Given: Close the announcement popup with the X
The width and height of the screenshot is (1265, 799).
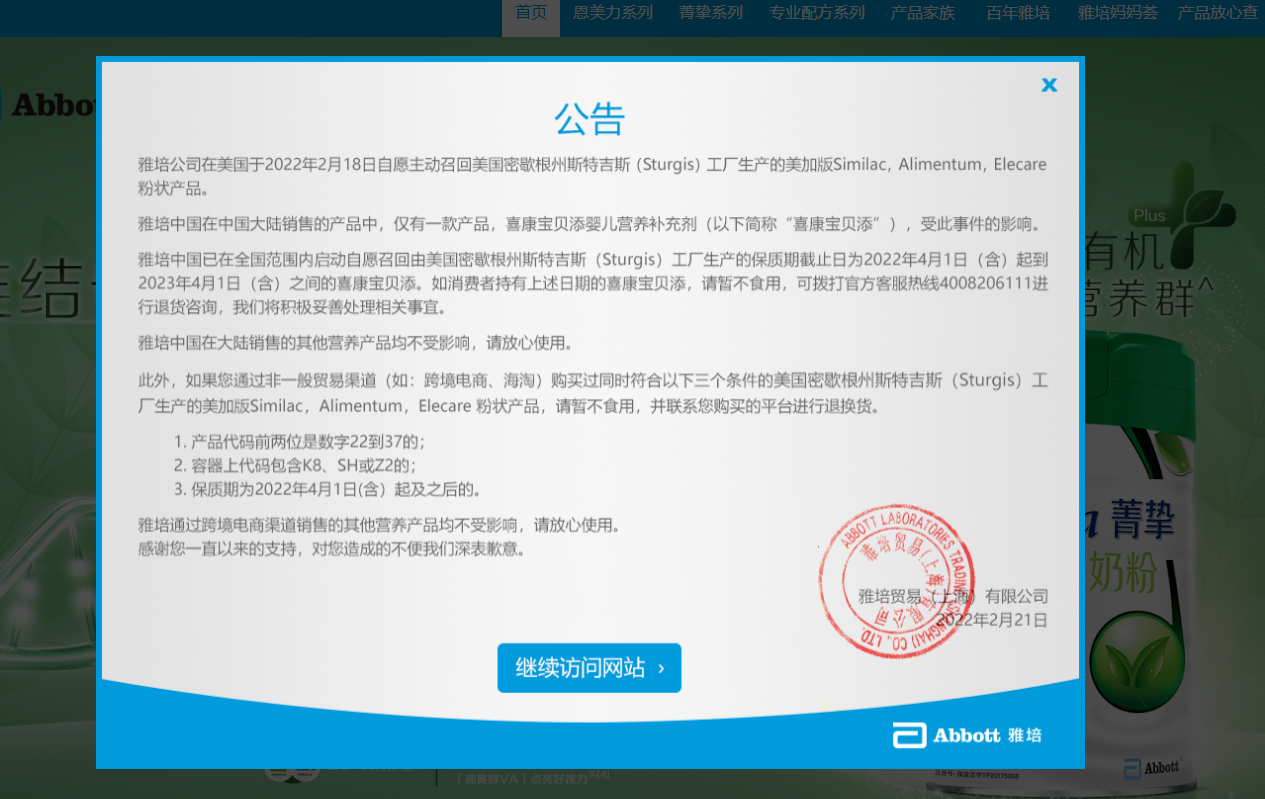Looking at the screenshot, I should (x=1049, y=85).
